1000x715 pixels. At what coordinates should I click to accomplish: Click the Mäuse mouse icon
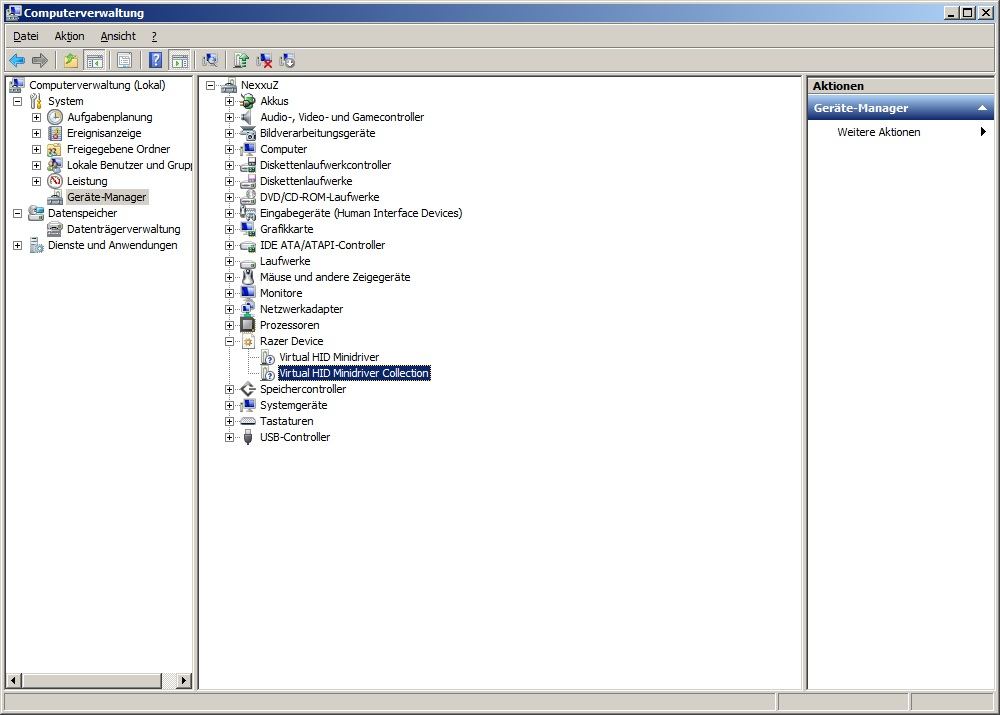[247, 277]
